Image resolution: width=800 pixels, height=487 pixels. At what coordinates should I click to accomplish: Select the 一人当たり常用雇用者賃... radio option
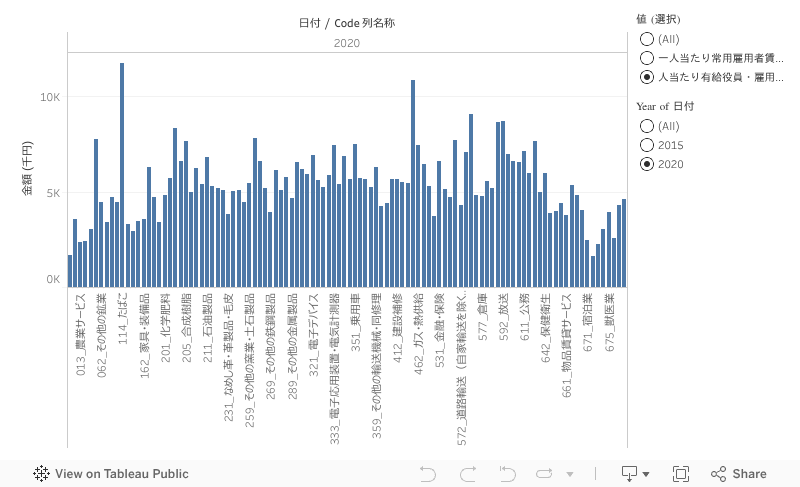647,58
